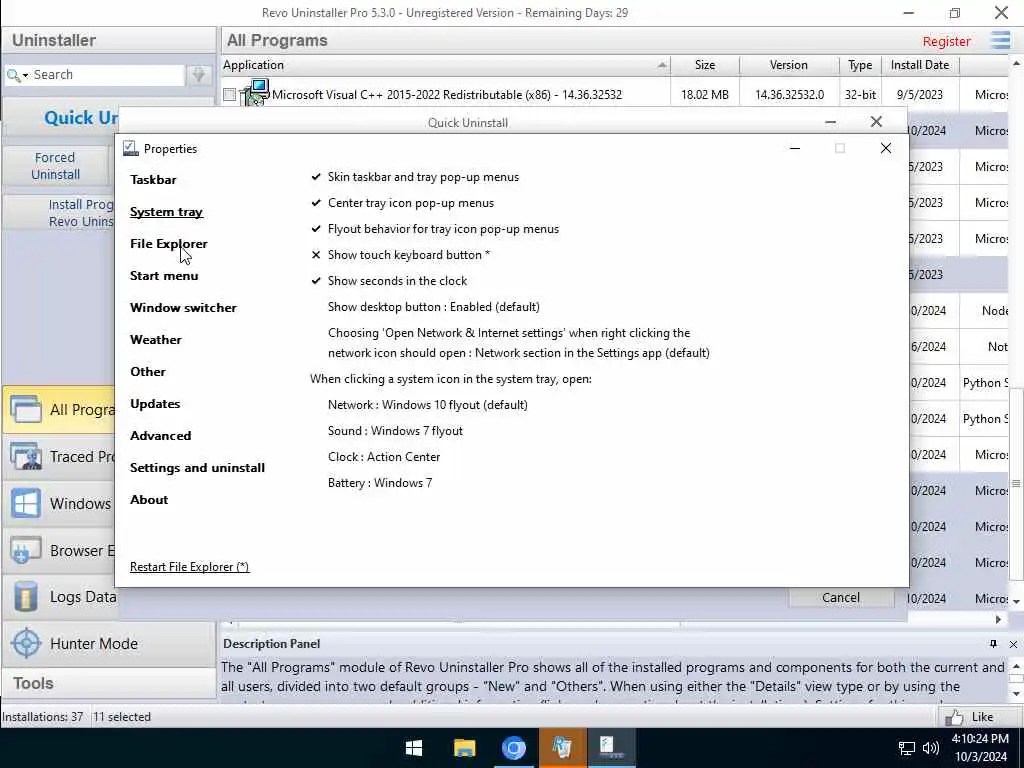Open the File Explorer settings section
The image size is (1024, 768).
click(168, 244)
